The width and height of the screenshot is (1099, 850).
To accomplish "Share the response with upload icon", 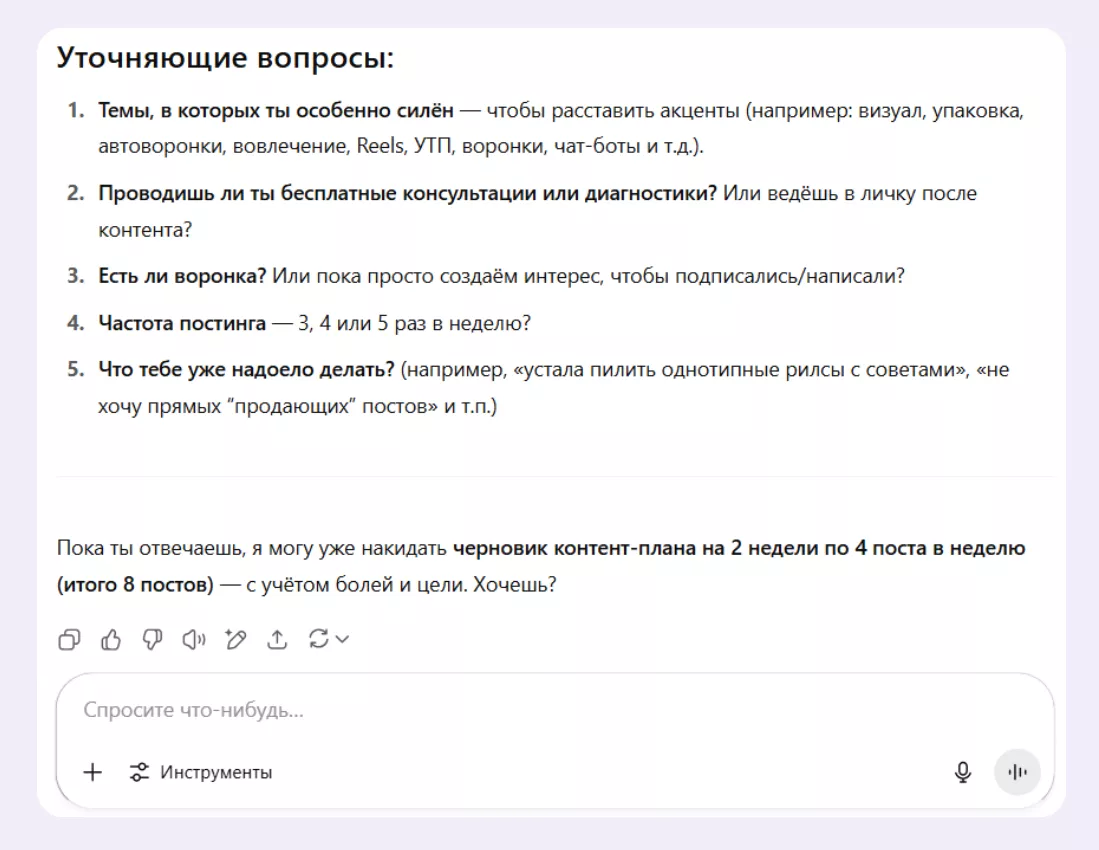I will 277,639.
